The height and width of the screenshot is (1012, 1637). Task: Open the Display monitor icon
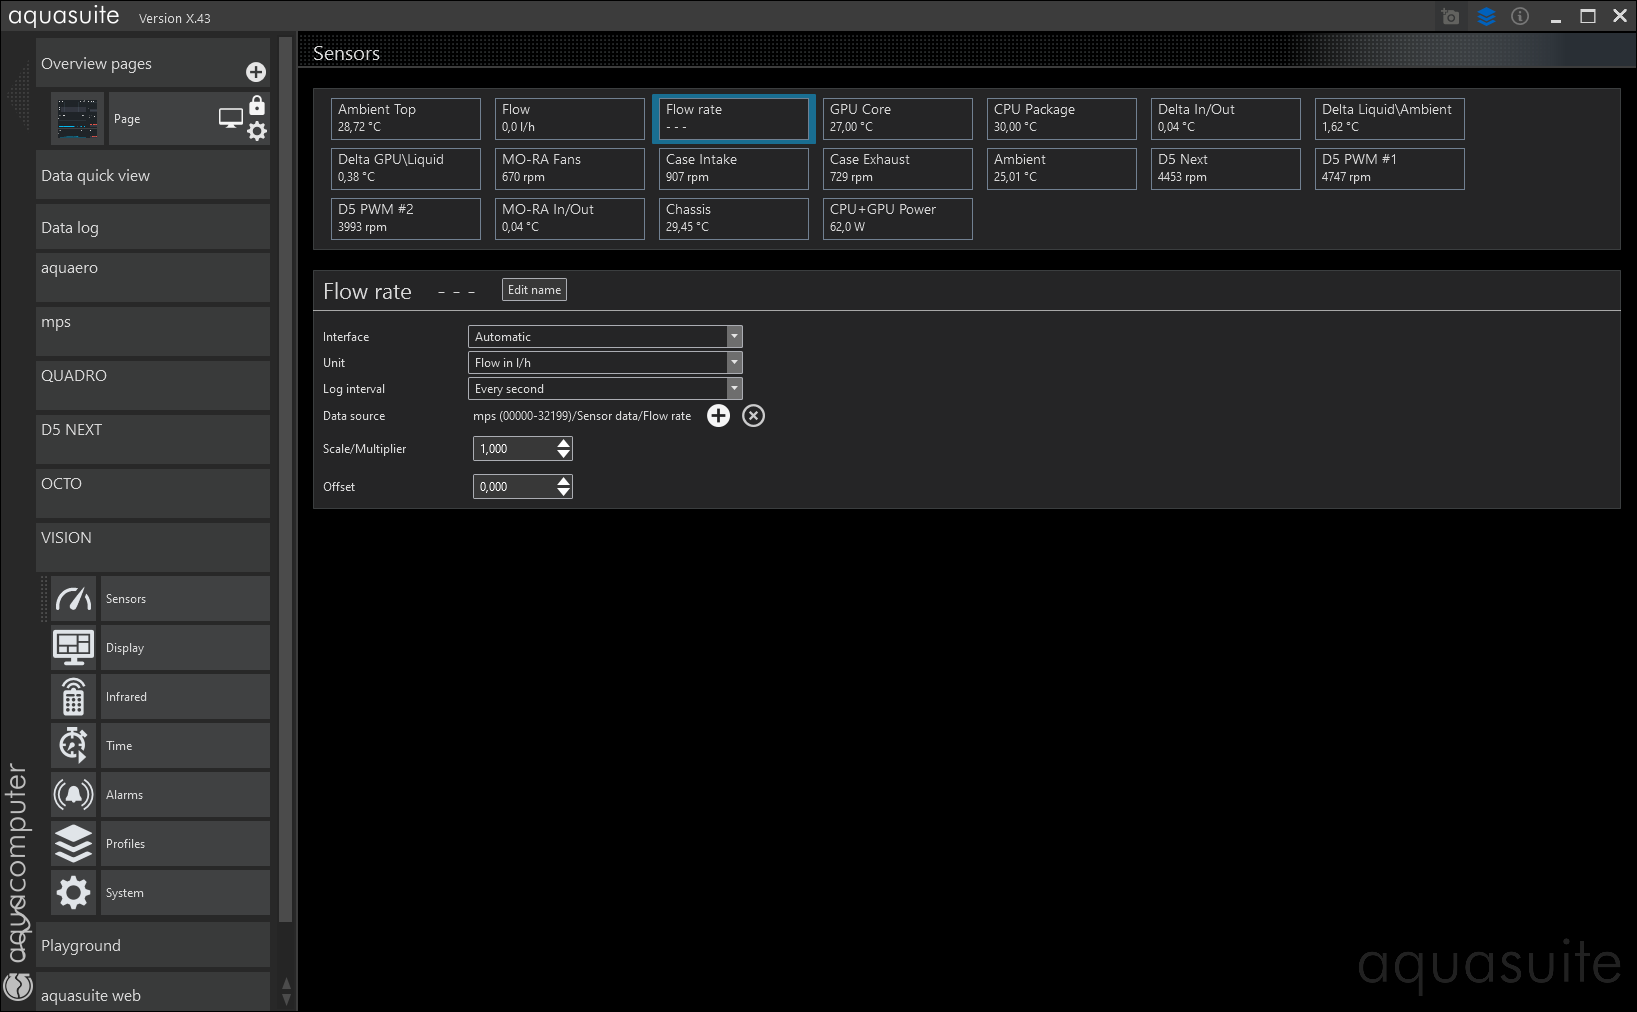click(x=74, y=648)
